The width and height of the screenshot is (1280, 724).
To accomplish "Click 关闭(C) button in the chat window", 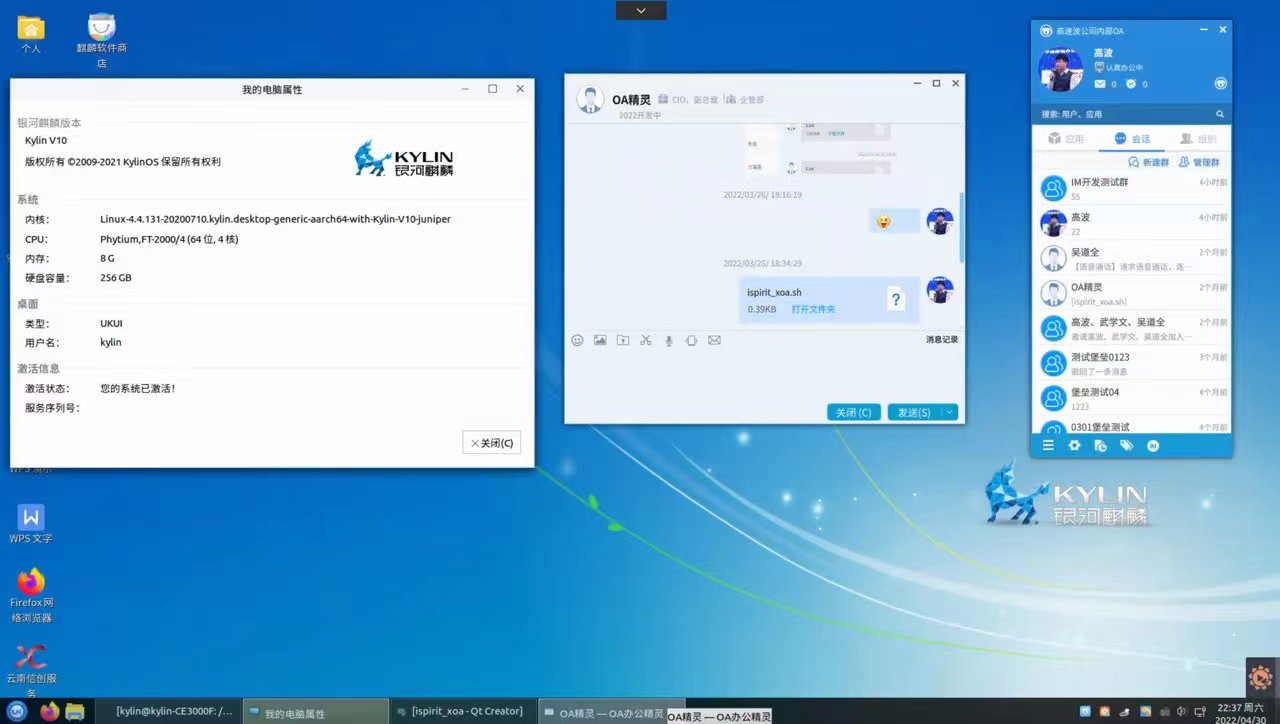I will pyautogui.click(x=854, y=412).
